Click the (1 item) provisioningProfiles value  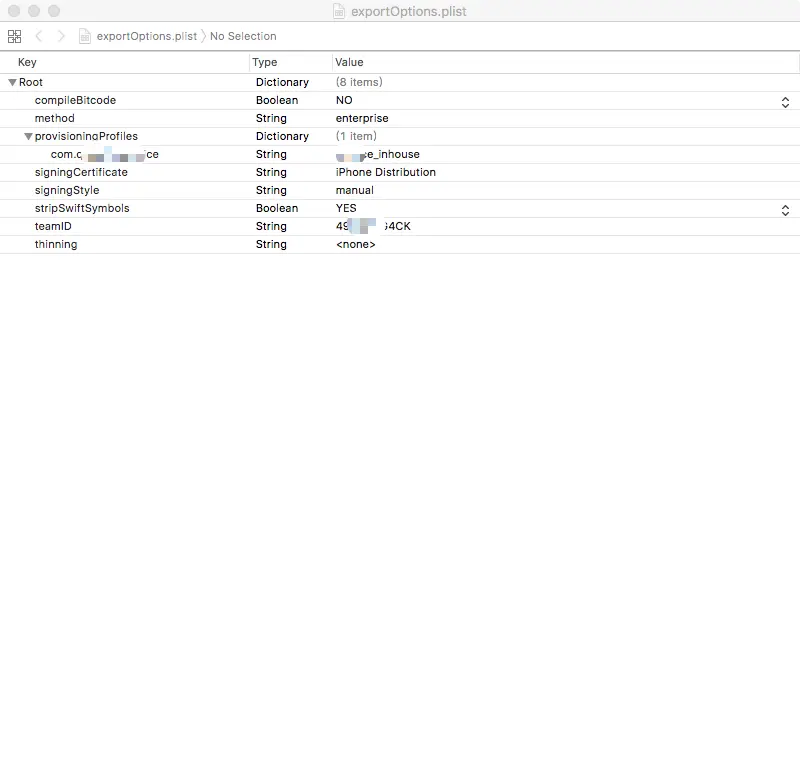pyautogui.click(x=356, y=136)
